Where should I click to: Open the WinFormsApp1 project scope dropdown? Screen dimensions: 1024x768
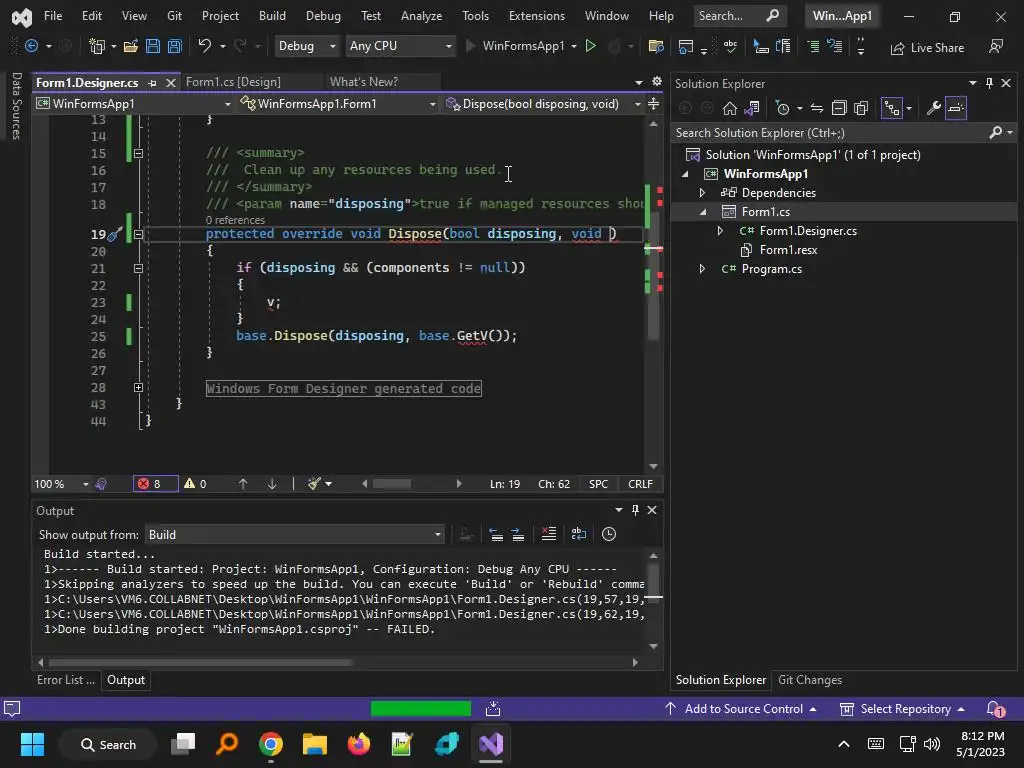coord(134,104)
